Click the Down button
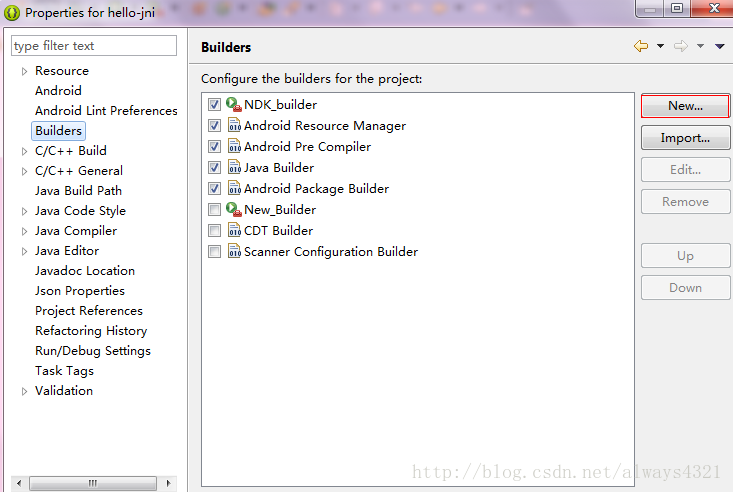The image size is (733, 492). tap(685, 287)
